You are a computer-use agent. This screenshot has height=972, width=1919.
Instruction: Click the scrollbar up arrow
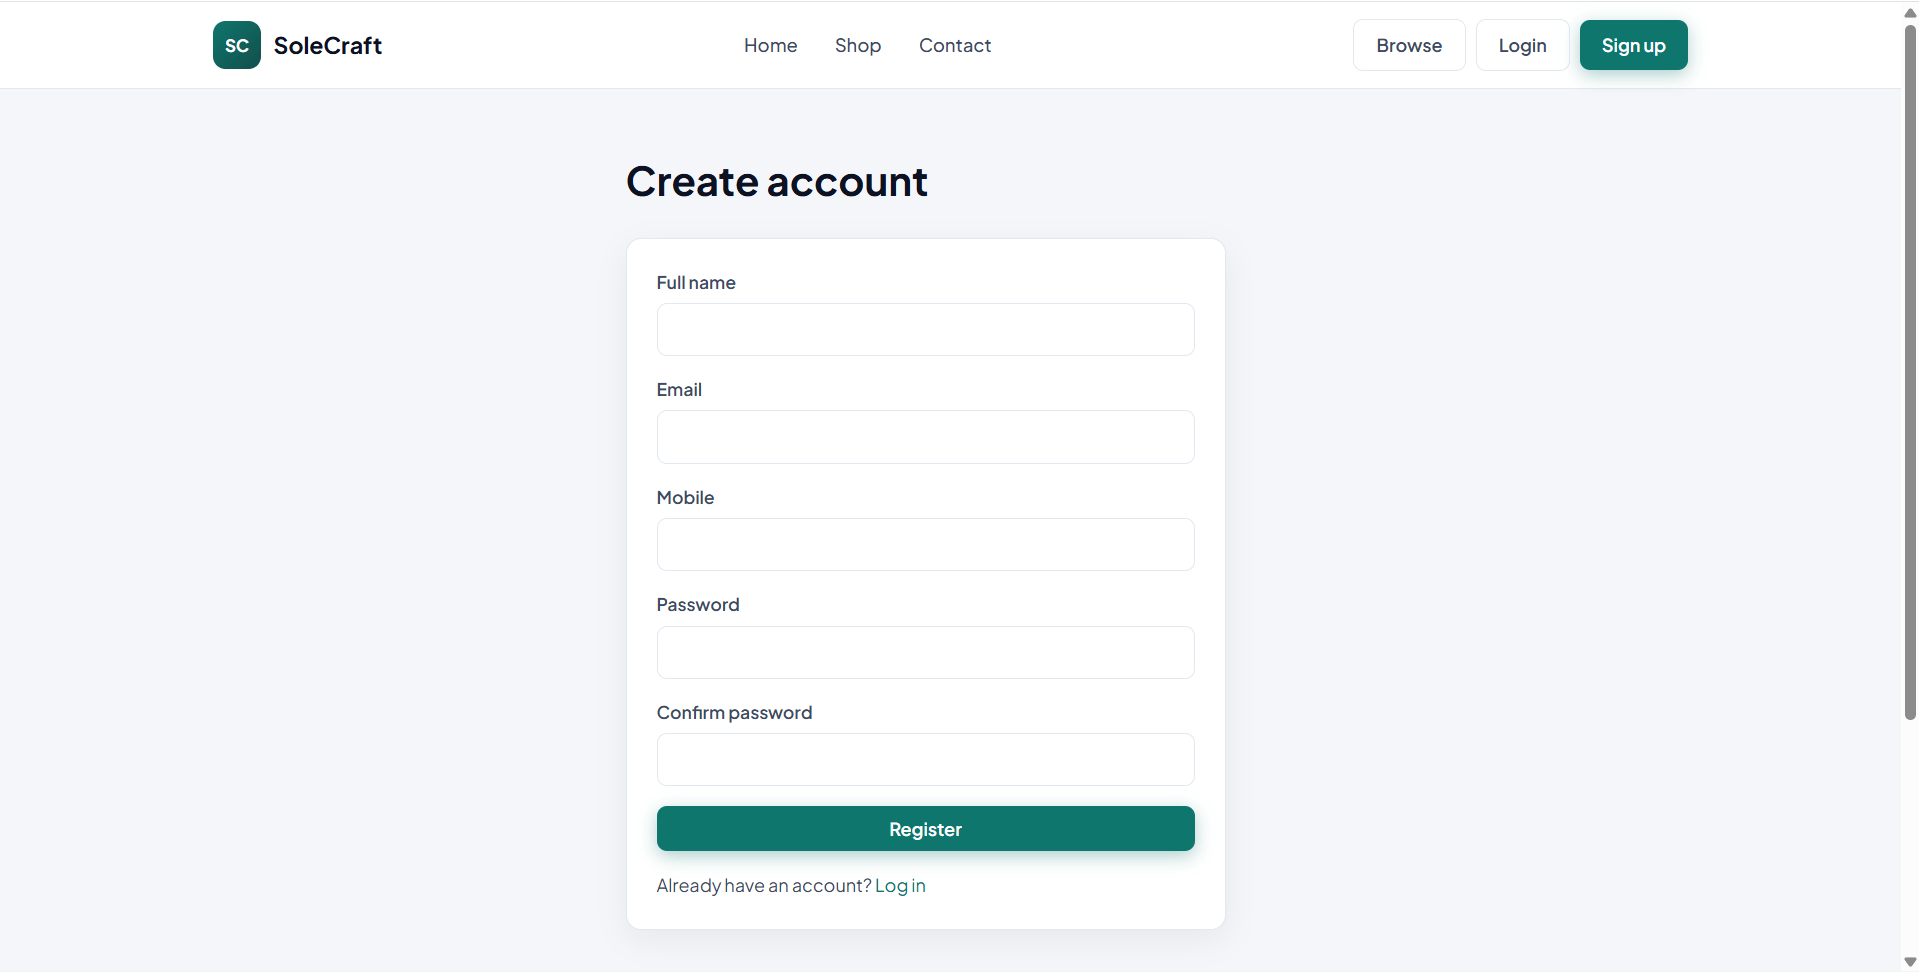coord(1910,12)
